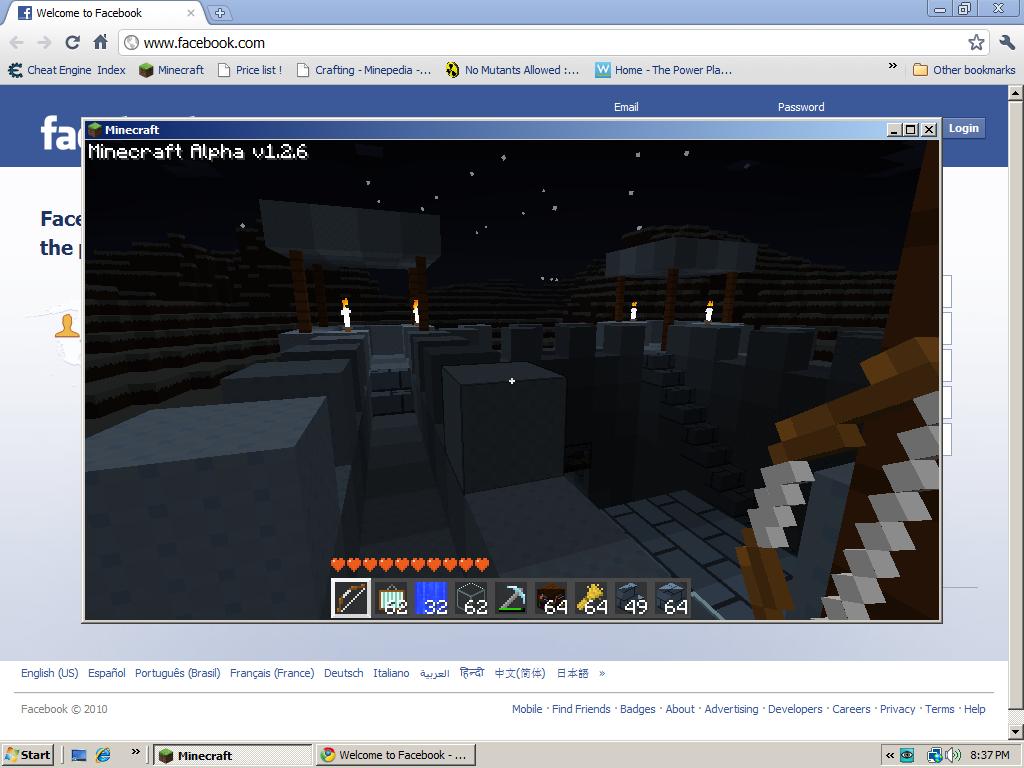The image size is (1024, 768).
Task: Open the Other bookmarks folder
Action: click(x=963, y=70)
